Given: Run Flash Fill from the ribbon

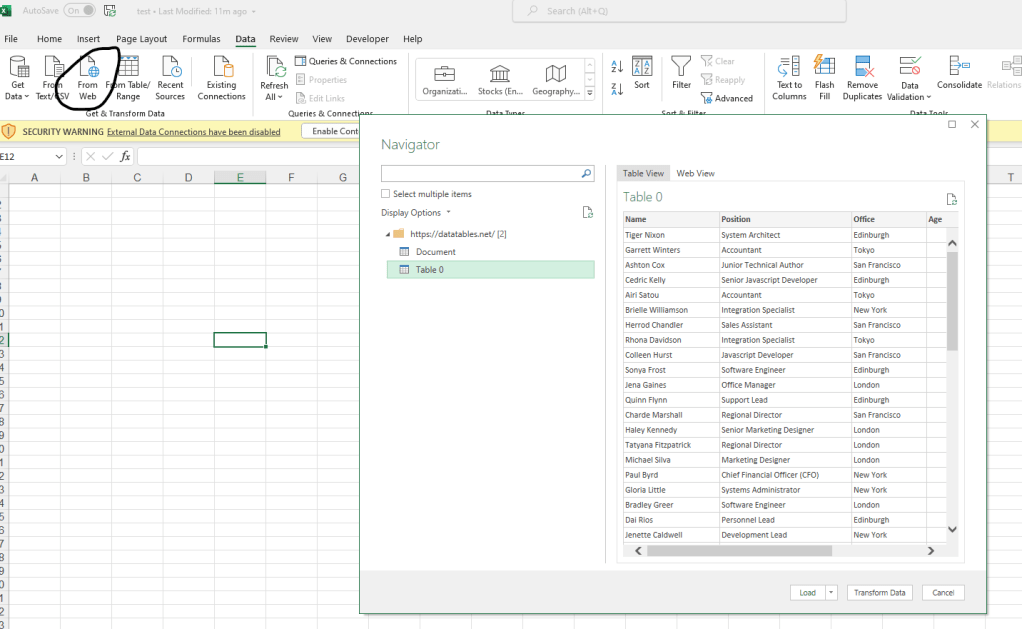Looking at the screenshot, I should (825, 78).
